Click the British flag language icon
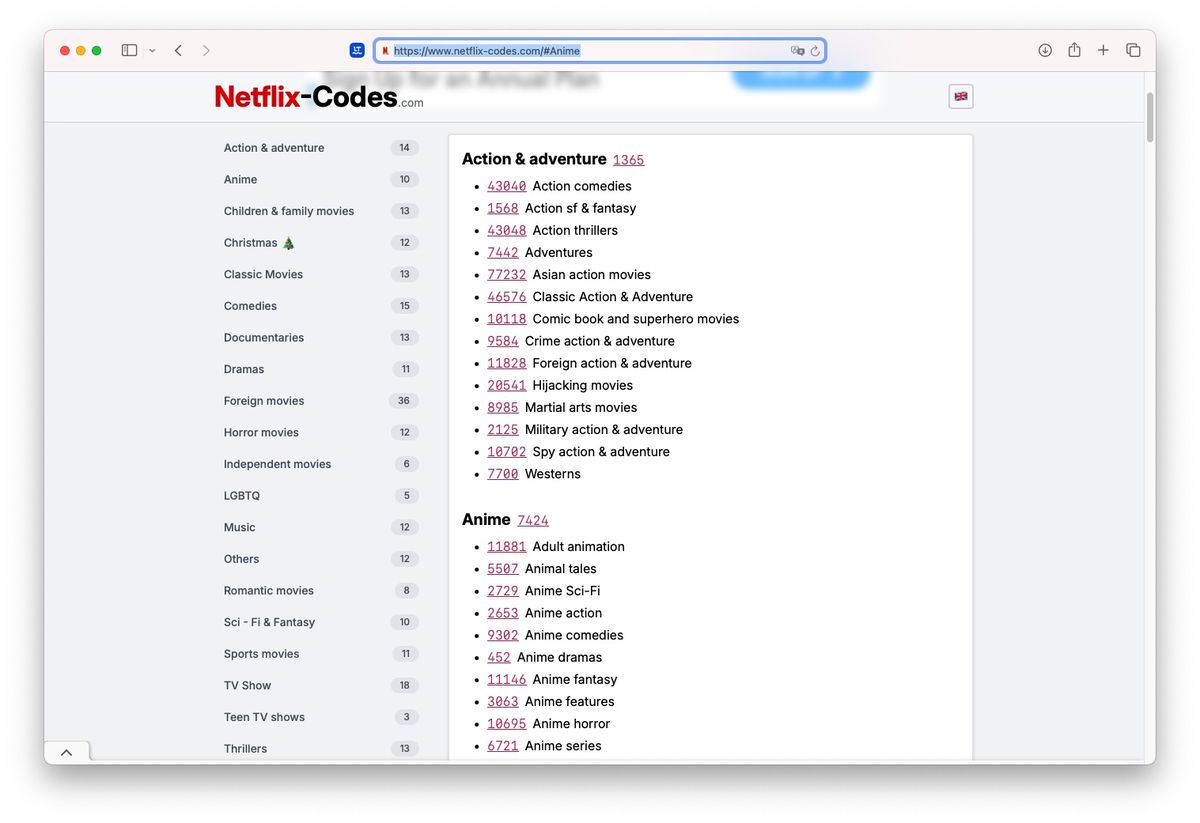Image resolution: width=1200 pixels, height=823 pixels. pos(960,96)
